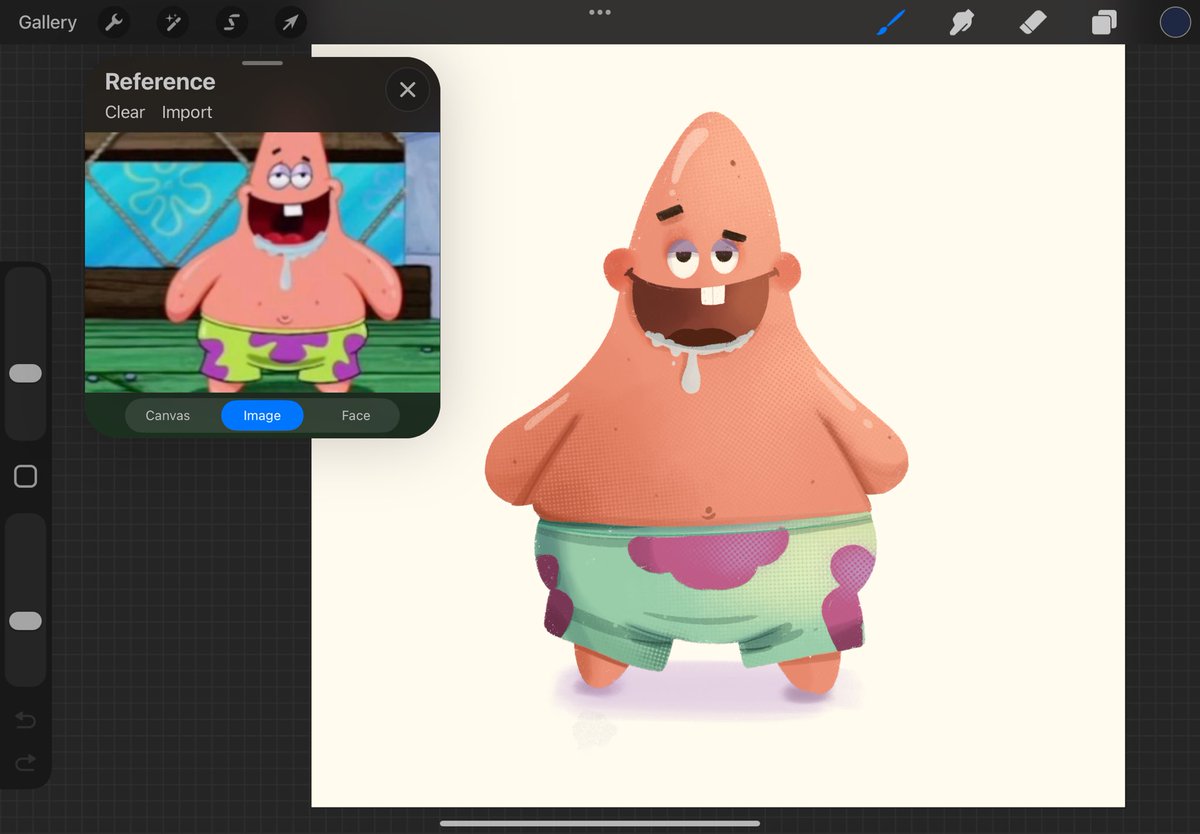Import a new reference image
The height and width of the screenshot is (834, 1200).
(x=187, y=112)
